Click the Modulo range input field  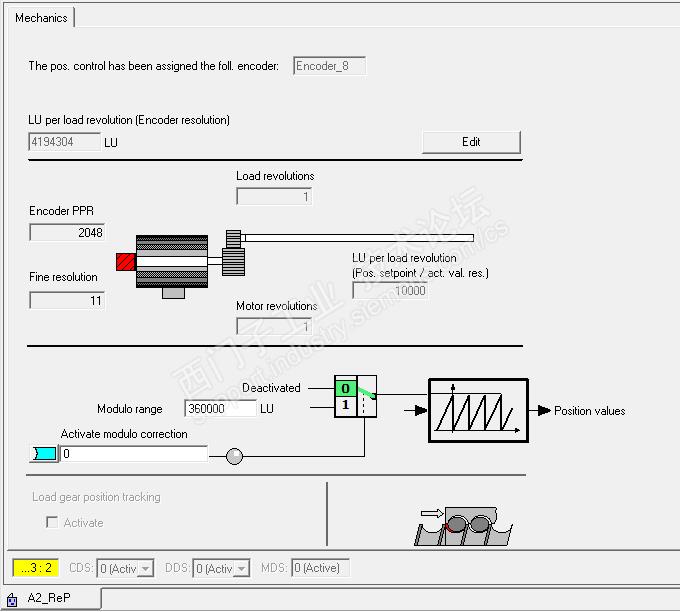[x=220, y=409]
